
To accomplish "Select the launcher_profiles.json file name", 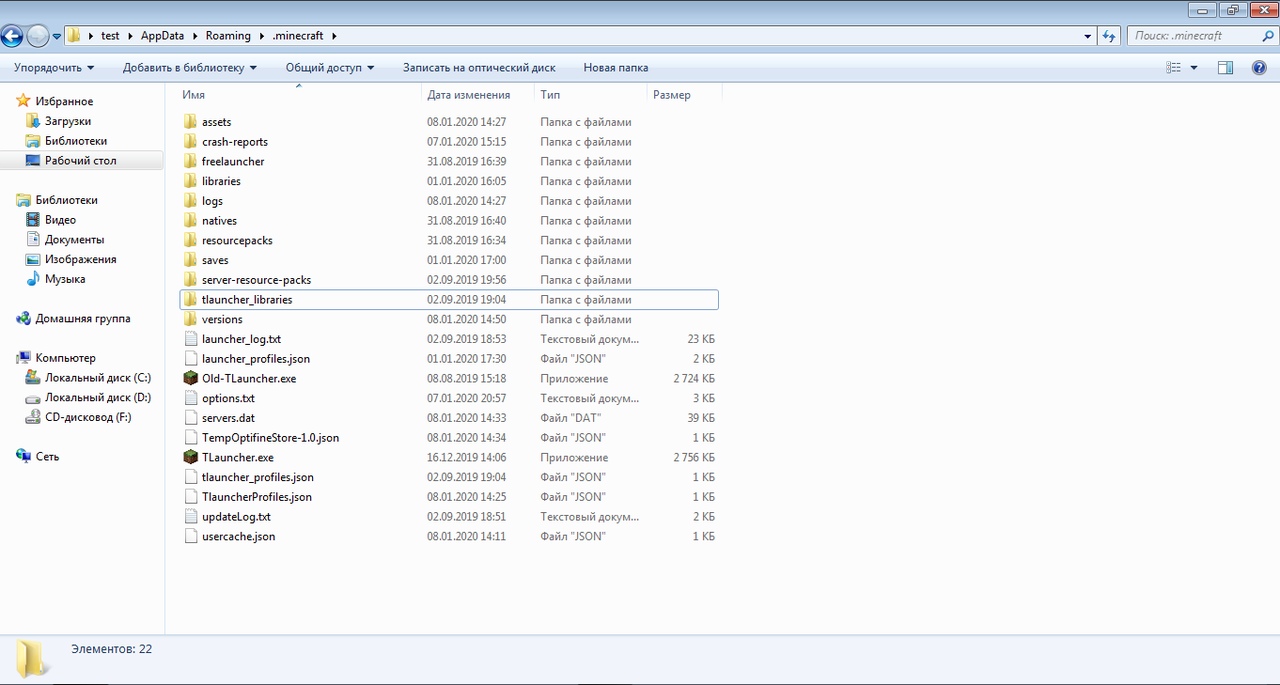I will [256, 359].
